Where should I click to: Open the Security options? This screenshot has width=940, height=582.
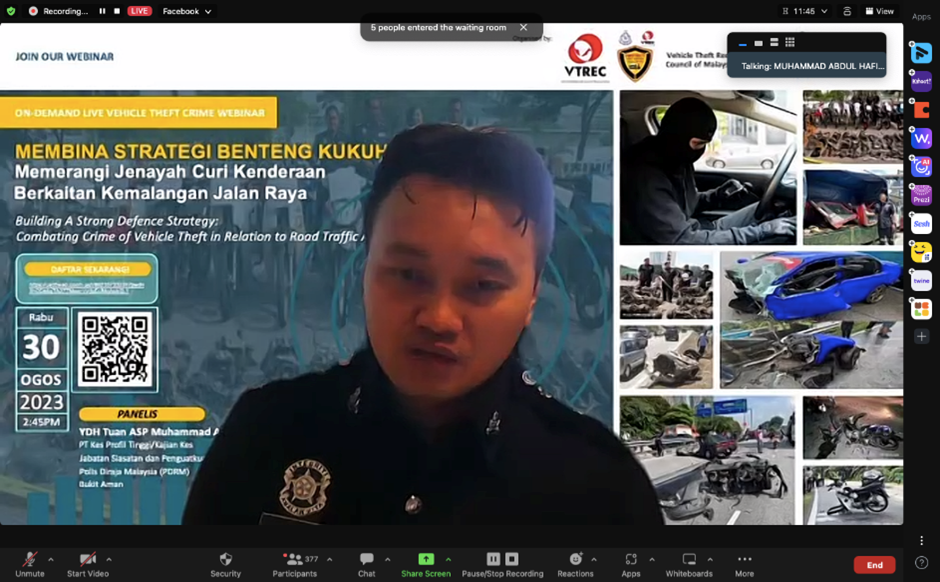click(225, 564)
